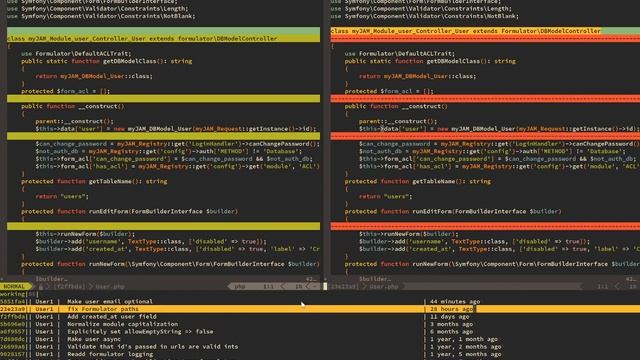This screenshot has height=360, width=640.
Task: Click the Constraints\NotBlank use line in right pane
Action: pyautogui.click(x=424, y=16)
